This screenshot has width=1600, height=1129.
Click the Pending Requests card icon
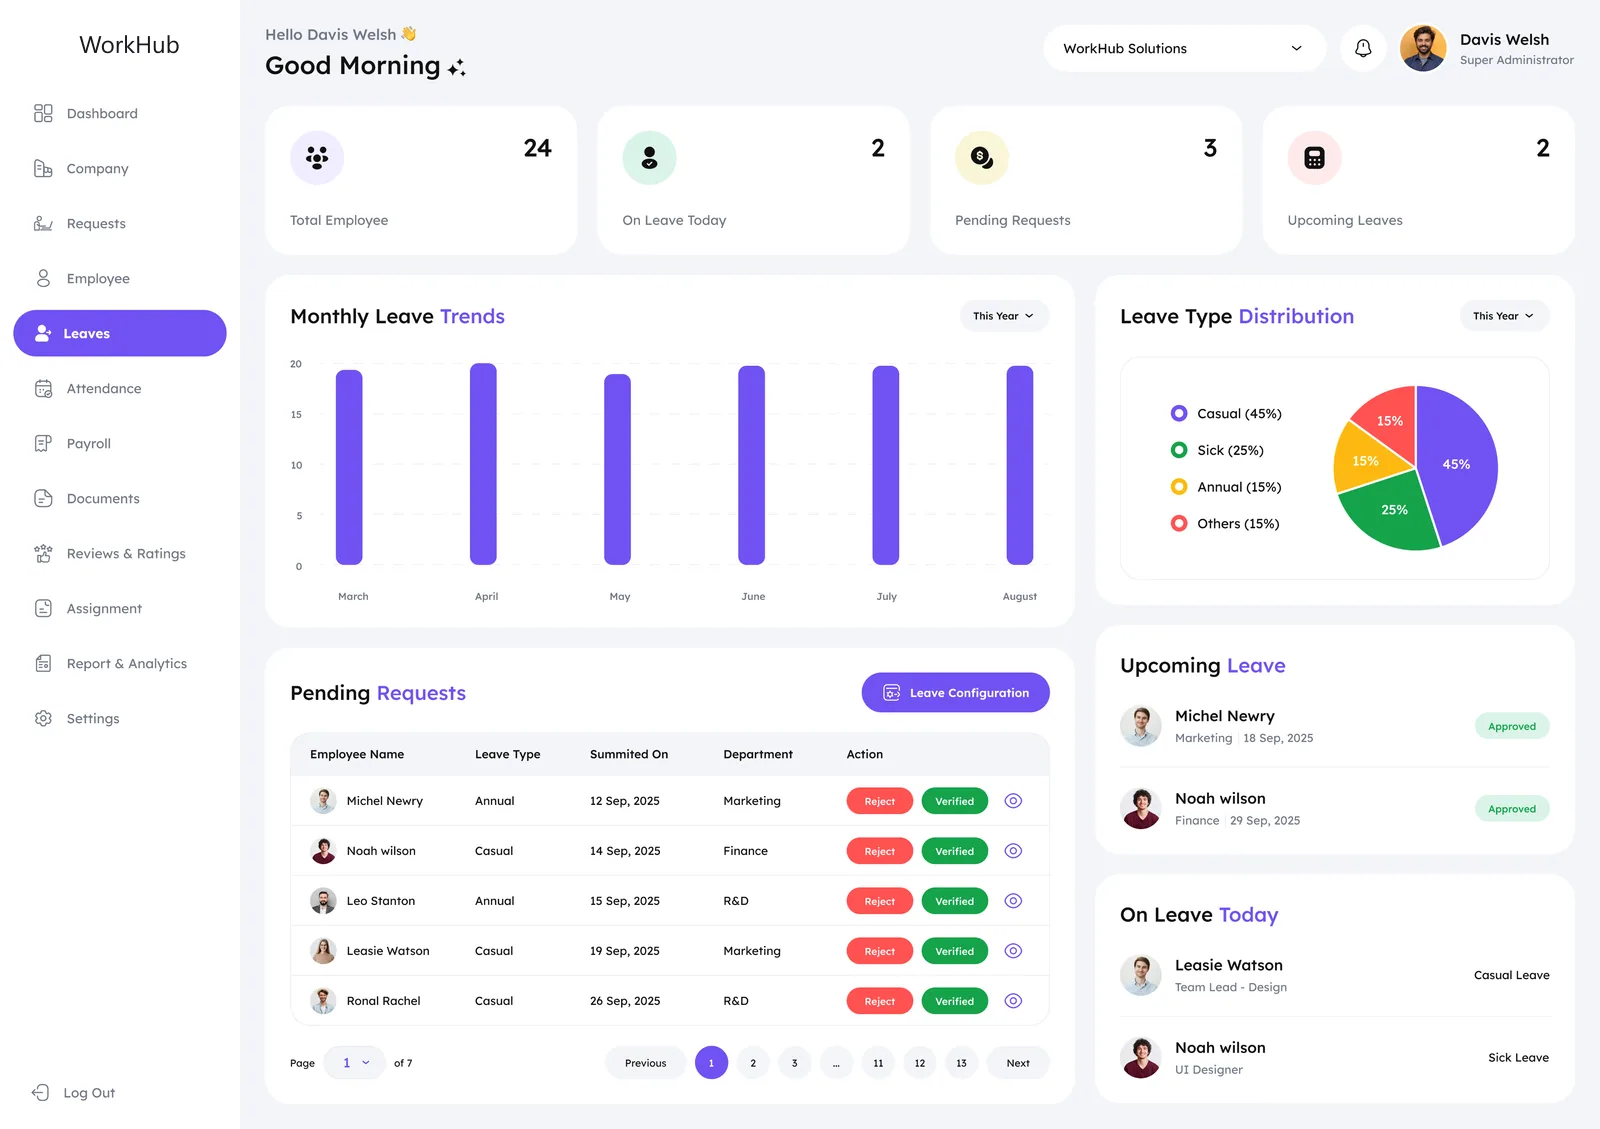tap(982, 158)
